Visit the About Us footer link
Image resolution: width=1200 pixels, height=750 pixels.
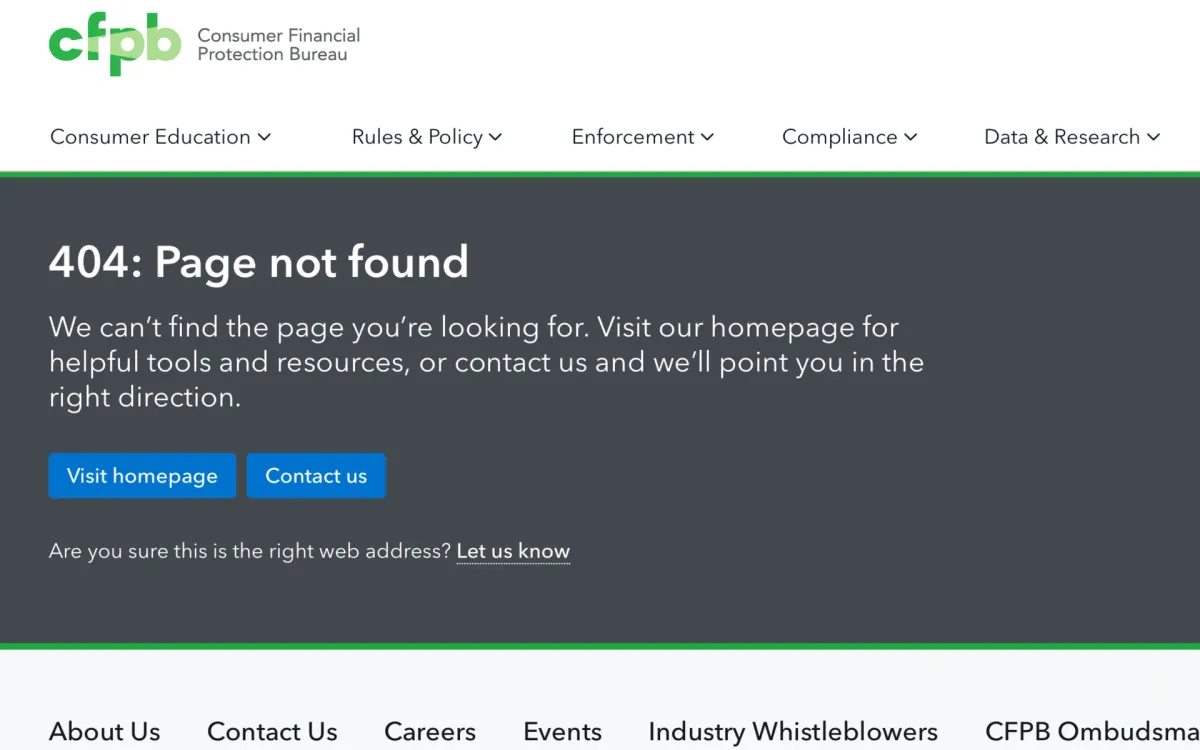click(105, 731)
